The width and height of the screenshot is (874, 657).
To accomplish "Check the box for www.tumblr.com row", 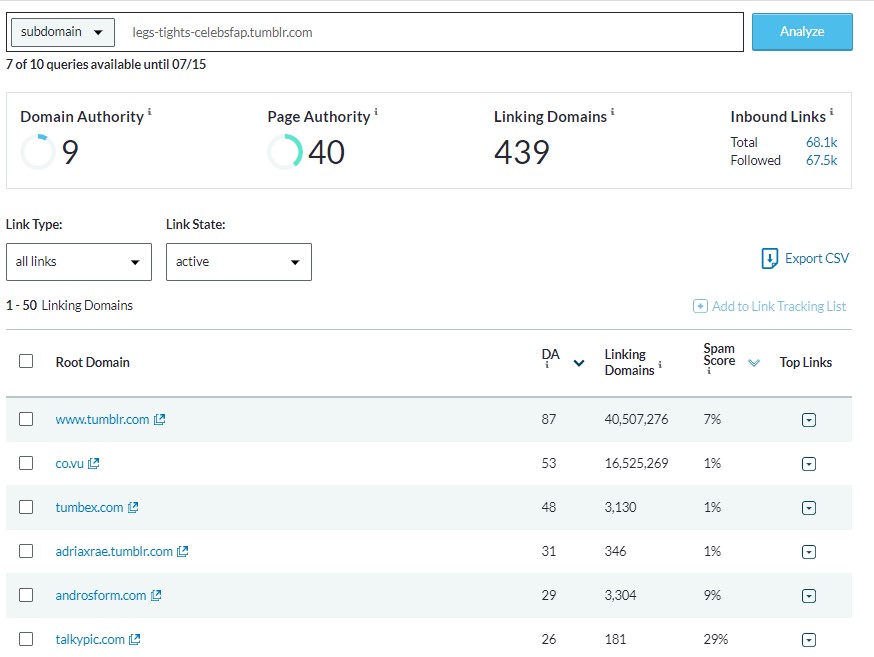I will click(26, 418).
